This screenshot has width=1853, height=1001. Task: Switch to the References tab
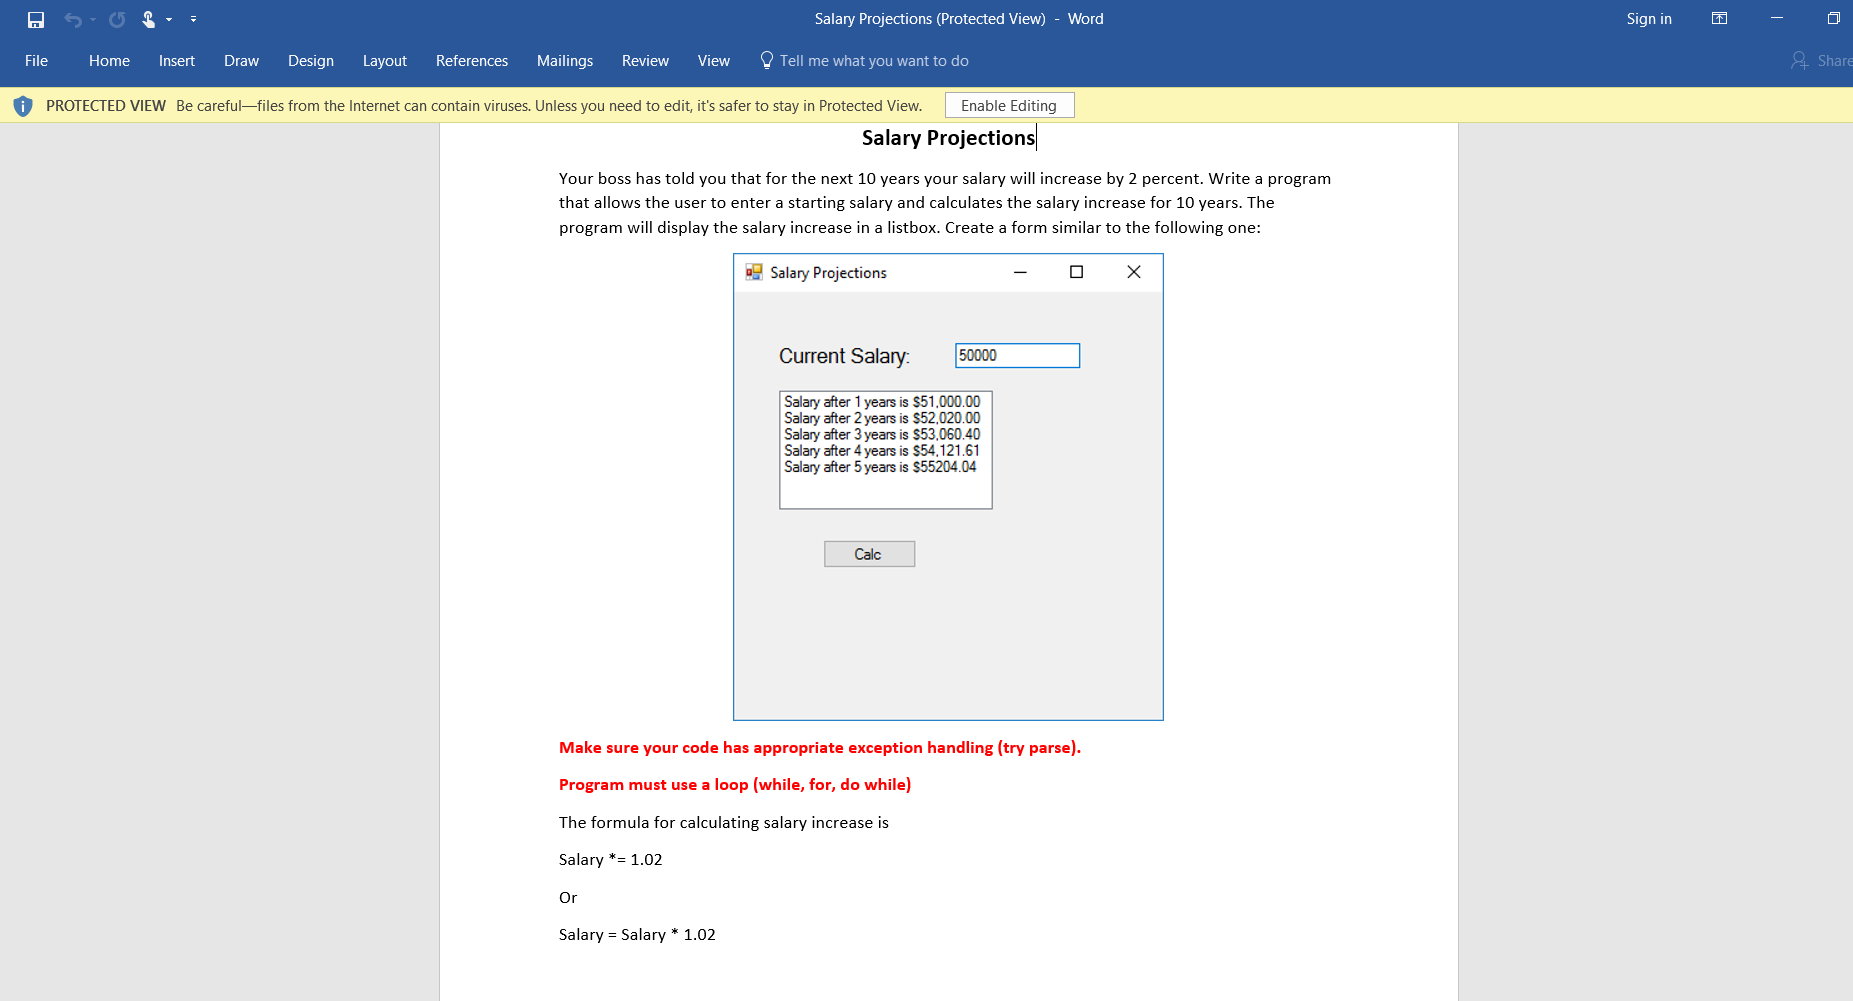pos(471,61)
